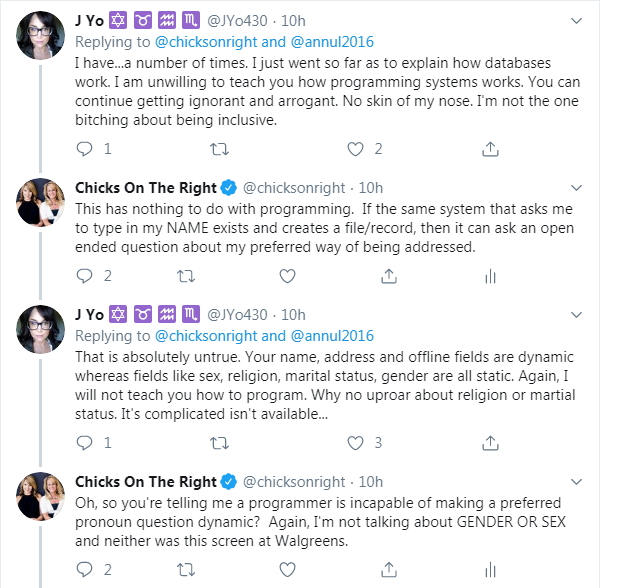
Task: Share first J Yo tweet
Action: pos(490,149)
